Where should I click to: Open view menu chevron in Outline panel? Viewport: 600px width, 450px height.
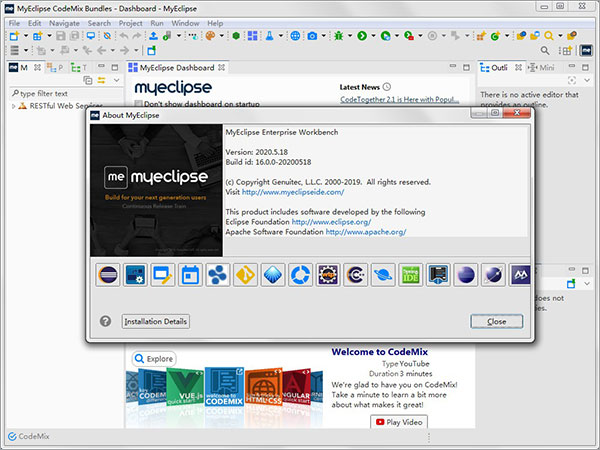587,80
